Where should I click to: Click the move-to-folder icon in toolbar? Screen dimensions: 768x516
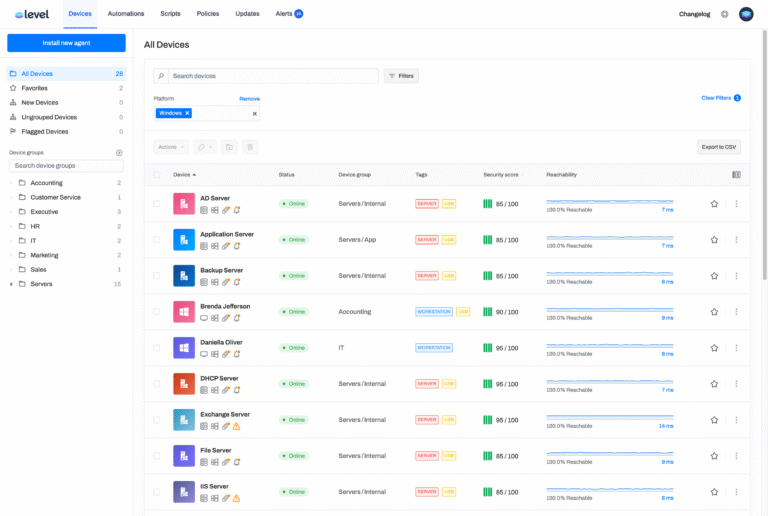[x=229, y=147]
